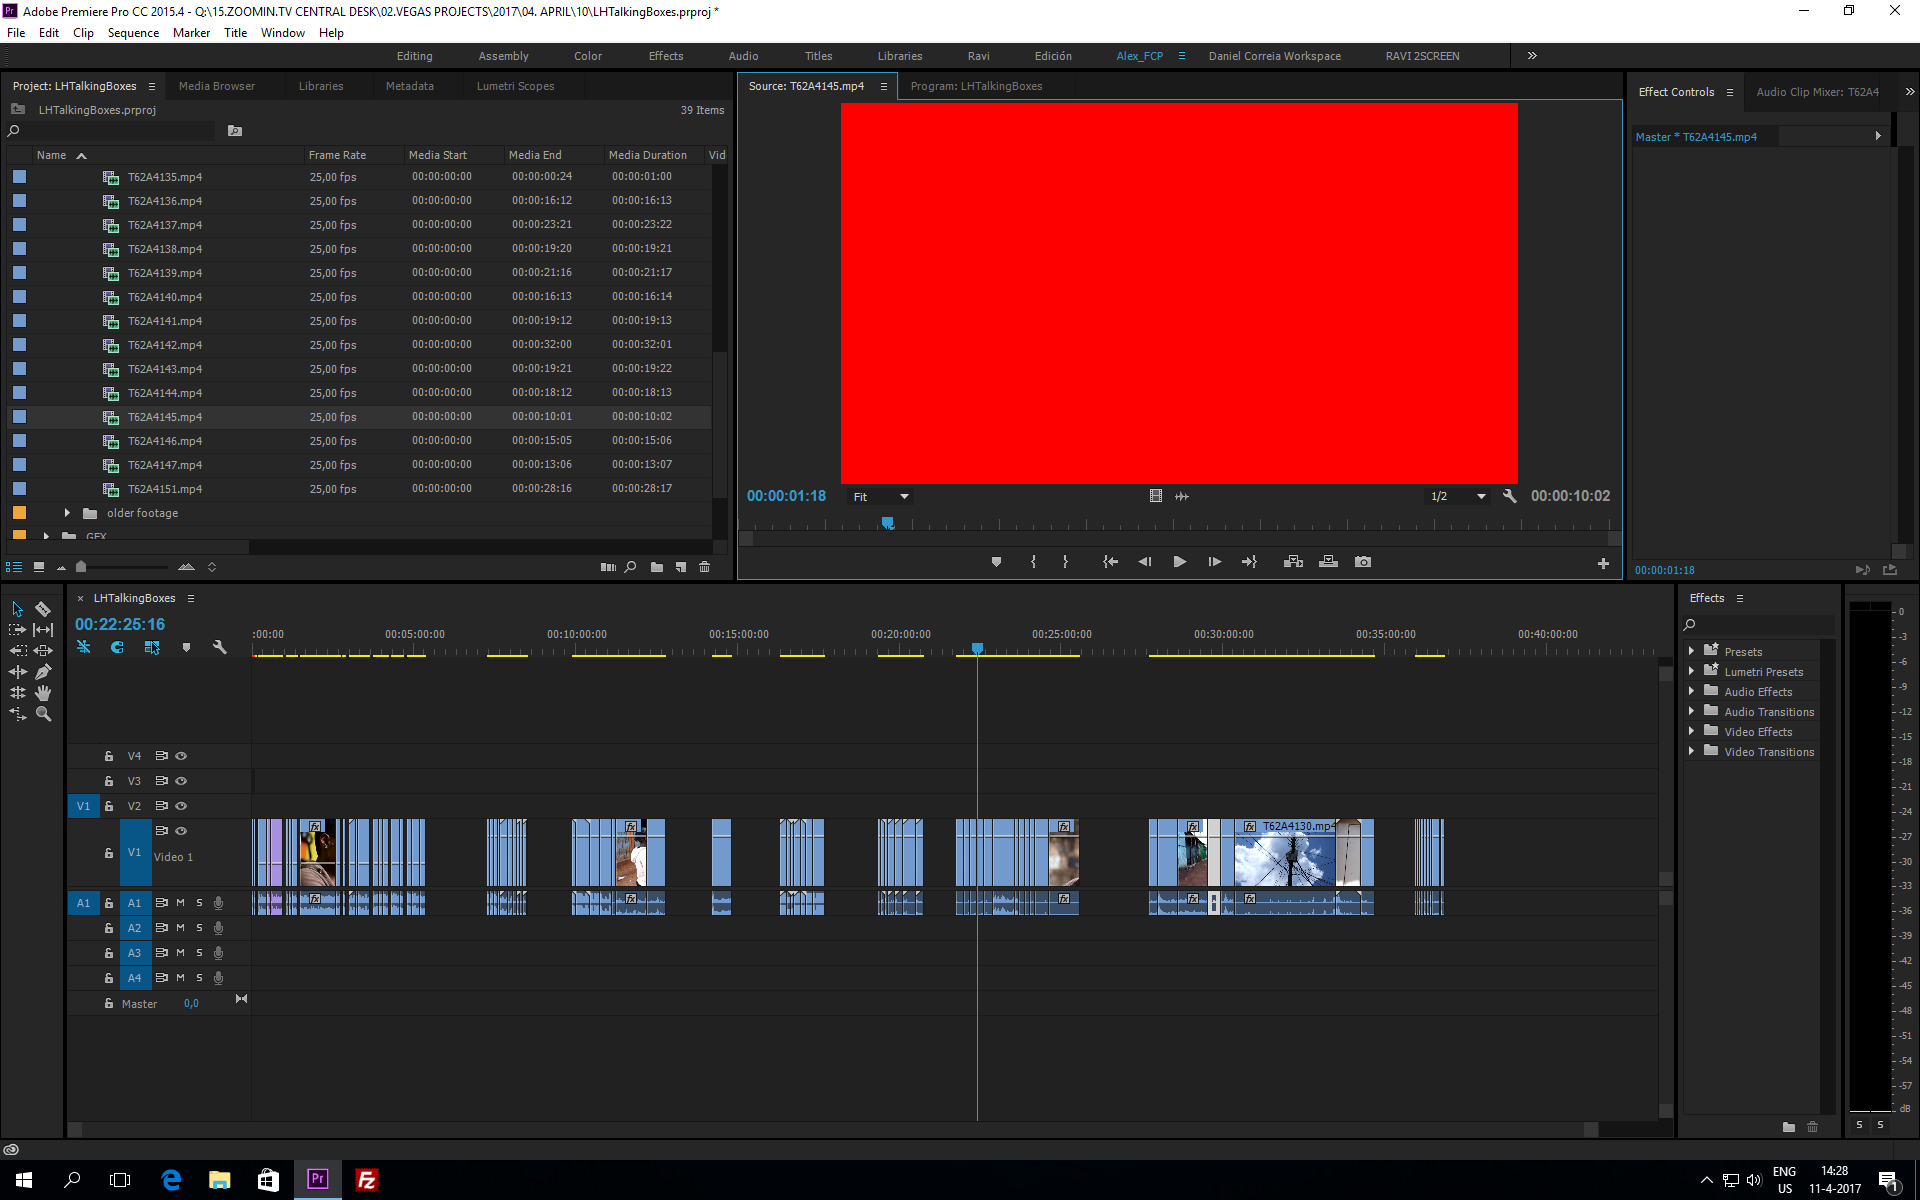Select the Zoom tool in the toolbox
The width and height of the screenshot is (1920, 1200).
pos(43,714)
